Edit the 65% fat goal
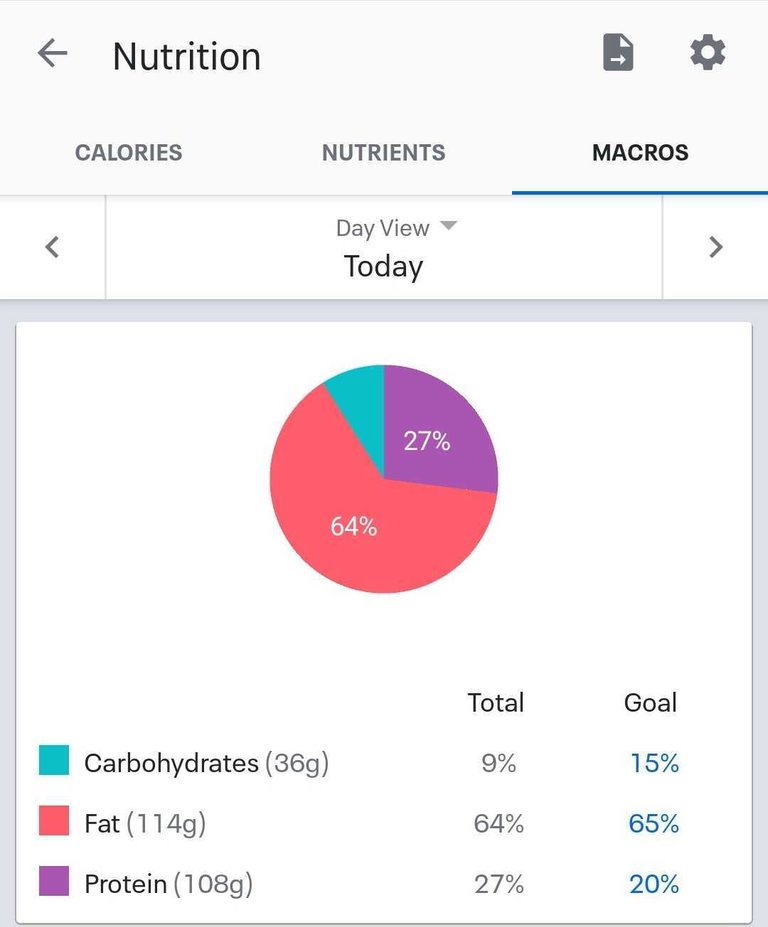This screenshot has width=768, height=927. coord(654,824)
